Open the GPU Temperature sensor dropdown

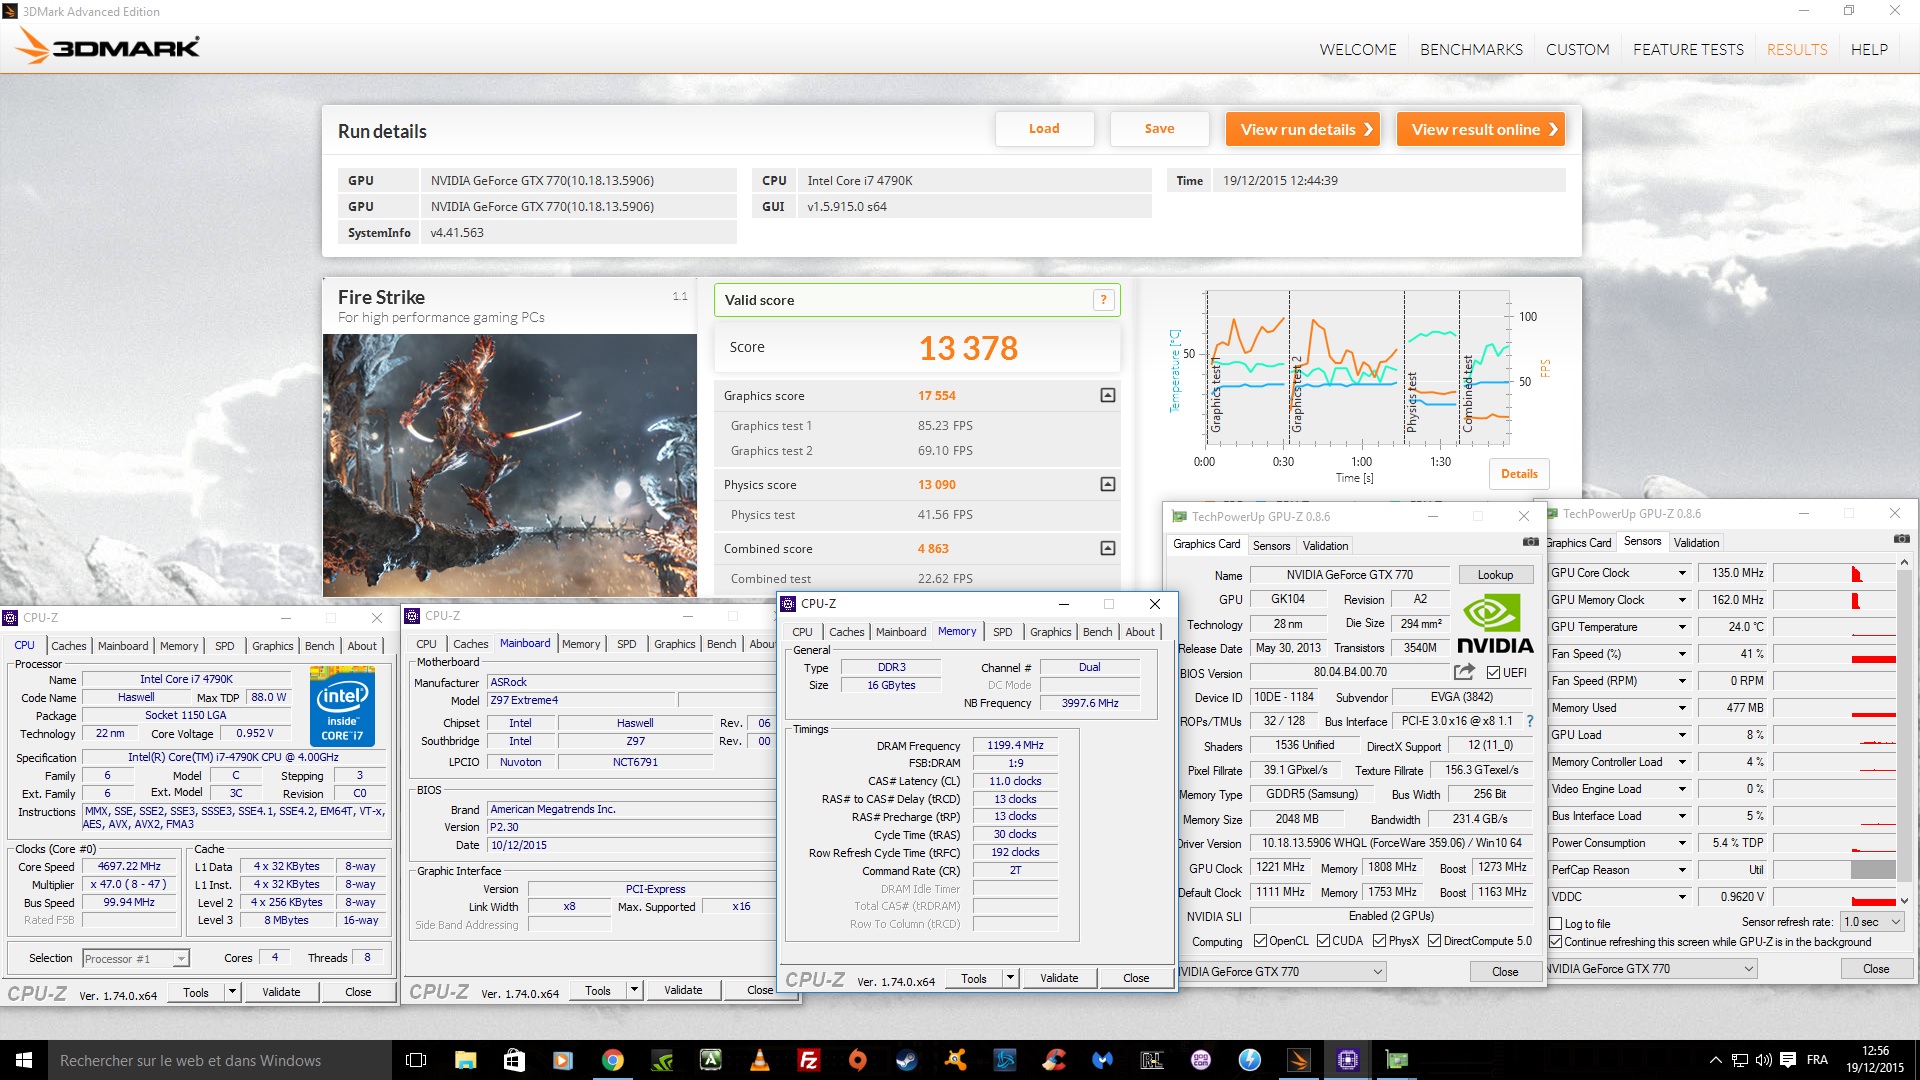tap(1682, 627)
